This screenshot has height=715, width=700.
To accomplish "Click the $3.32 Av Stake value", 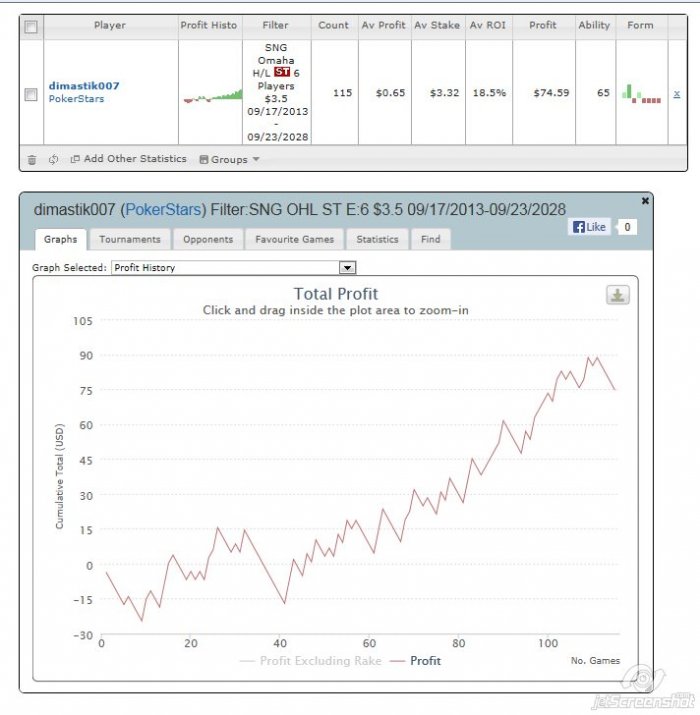I will [x=444, y=93].
